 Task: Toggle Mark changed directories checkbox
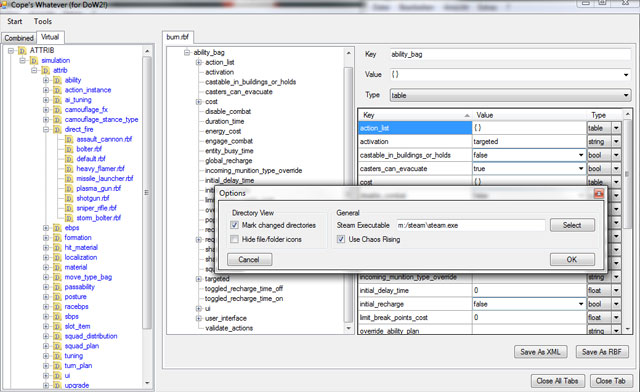point(234,225)
